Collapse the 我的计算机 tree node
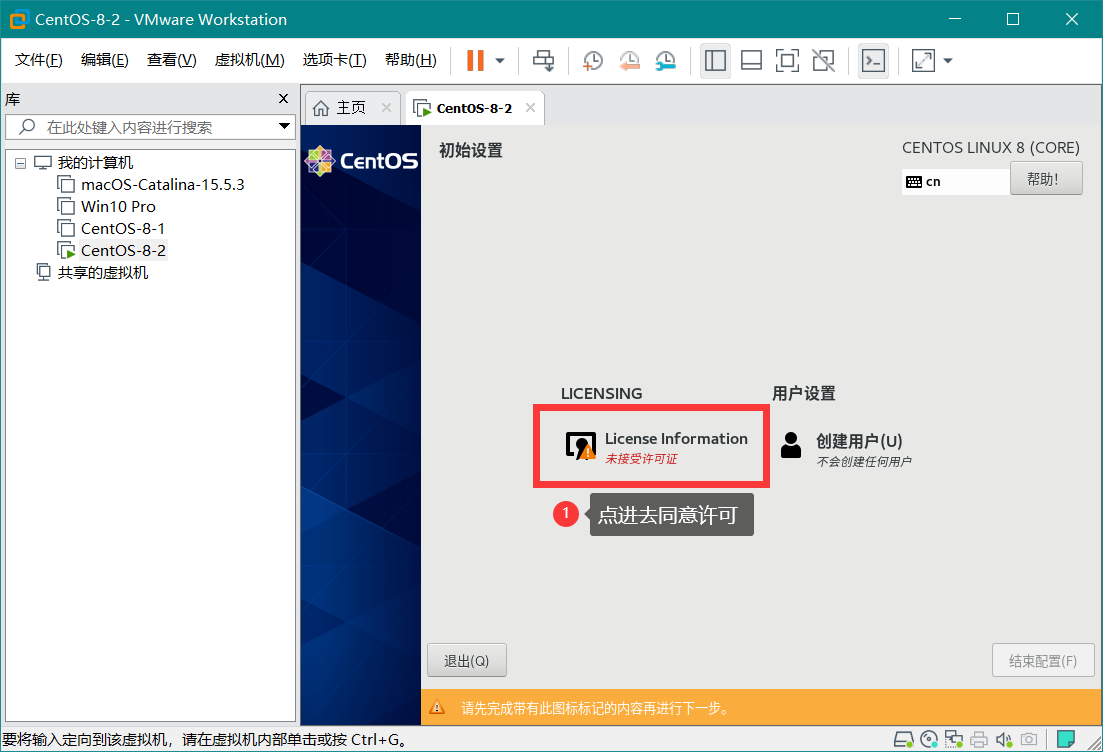The height and width of the screenshot is (752, 1103). click(x=20, y=163)
